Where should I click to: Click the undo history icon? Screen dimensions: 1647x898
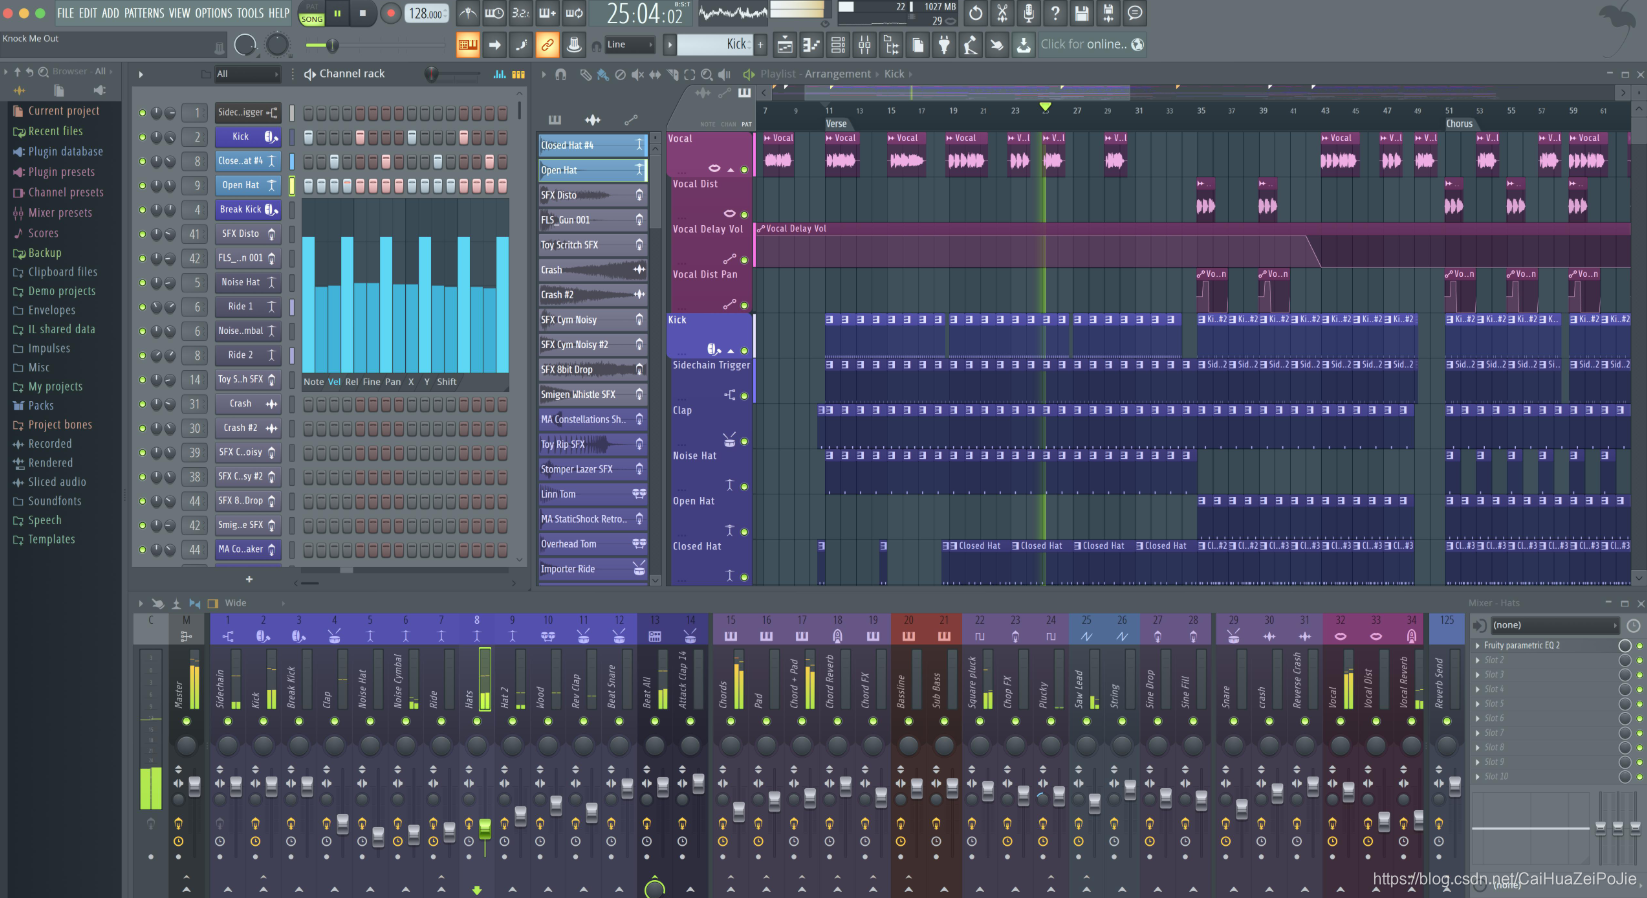(x=976, y=13)
